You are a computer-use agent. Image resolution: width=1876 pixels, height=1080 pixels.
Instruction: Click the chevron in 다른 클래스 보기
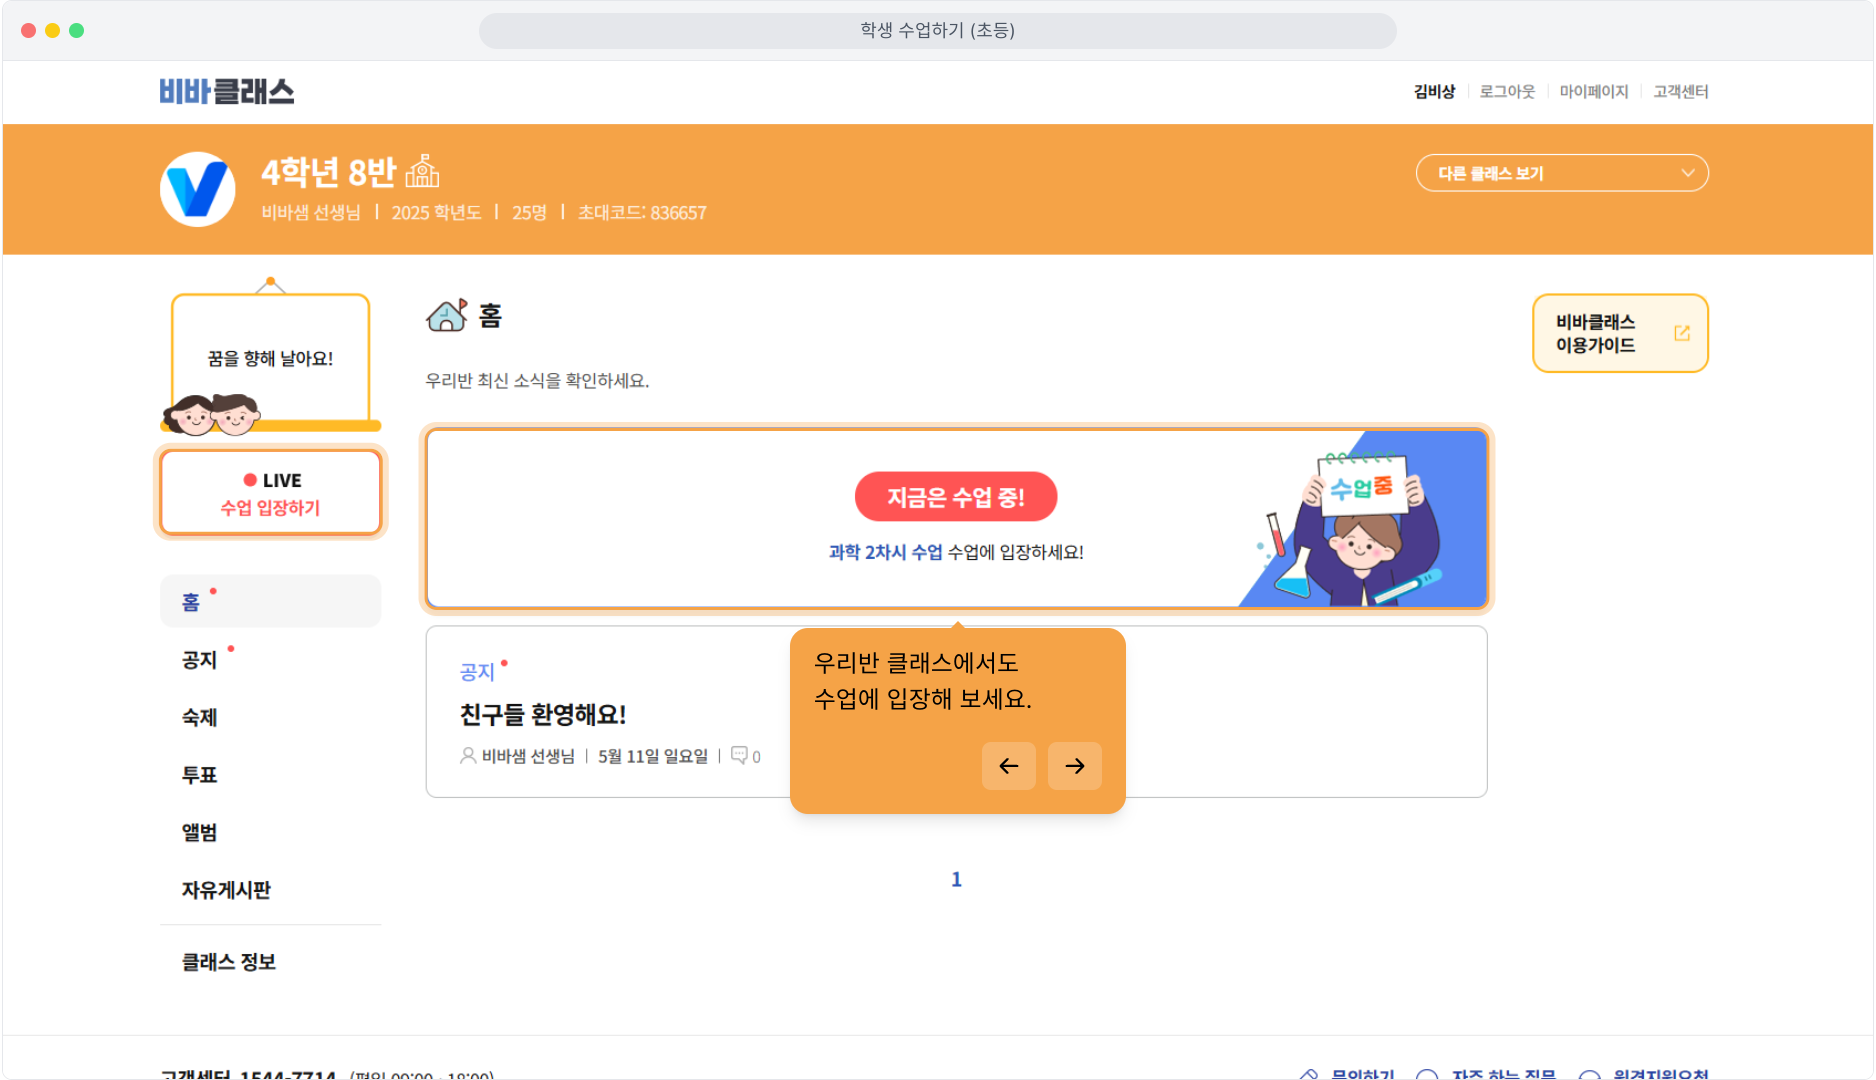click(1688, 173)
